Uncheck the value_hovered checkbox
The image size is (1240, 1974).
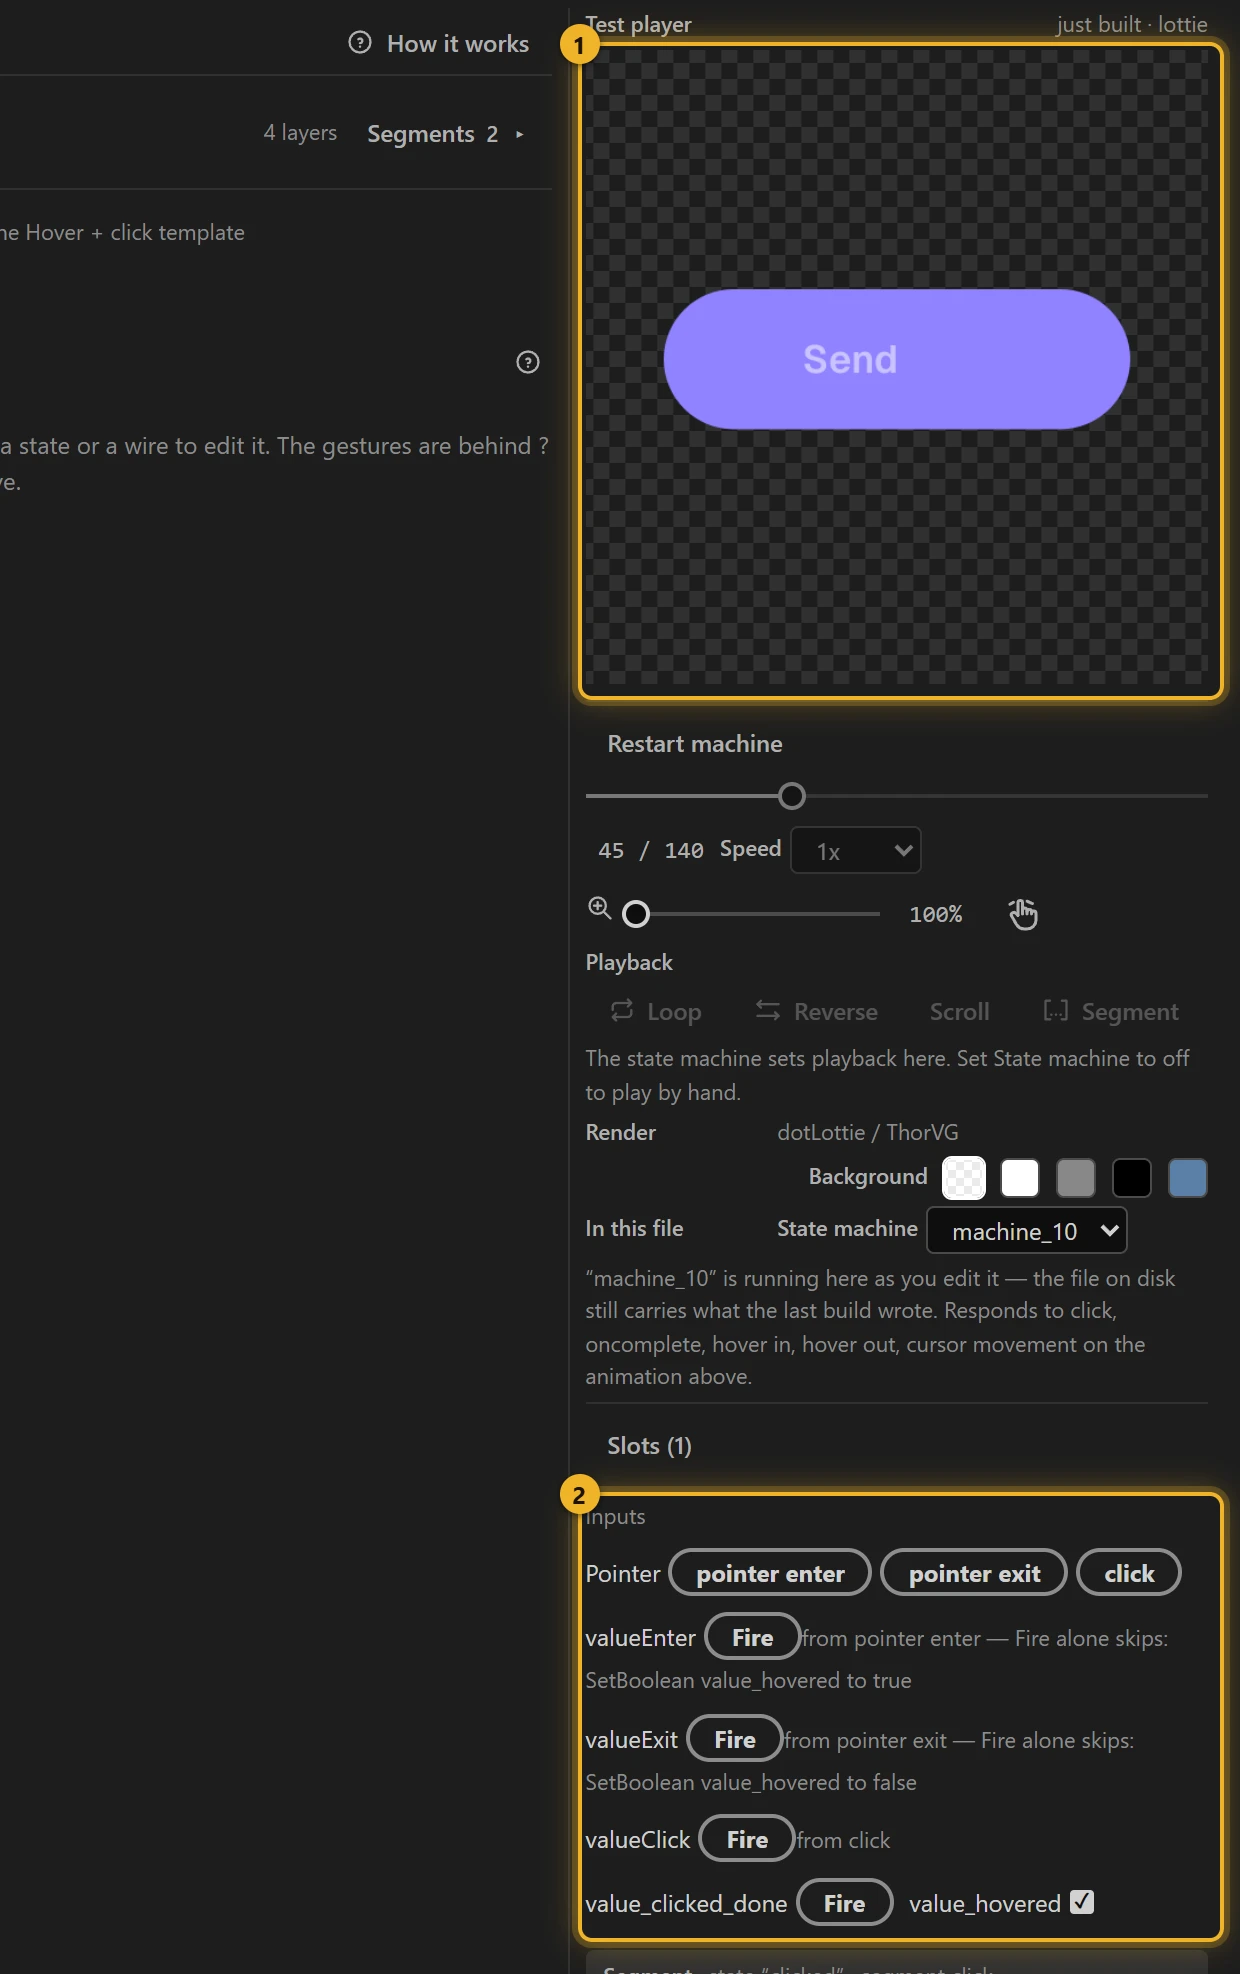pyautogui.click(x=1082, y=1902)
